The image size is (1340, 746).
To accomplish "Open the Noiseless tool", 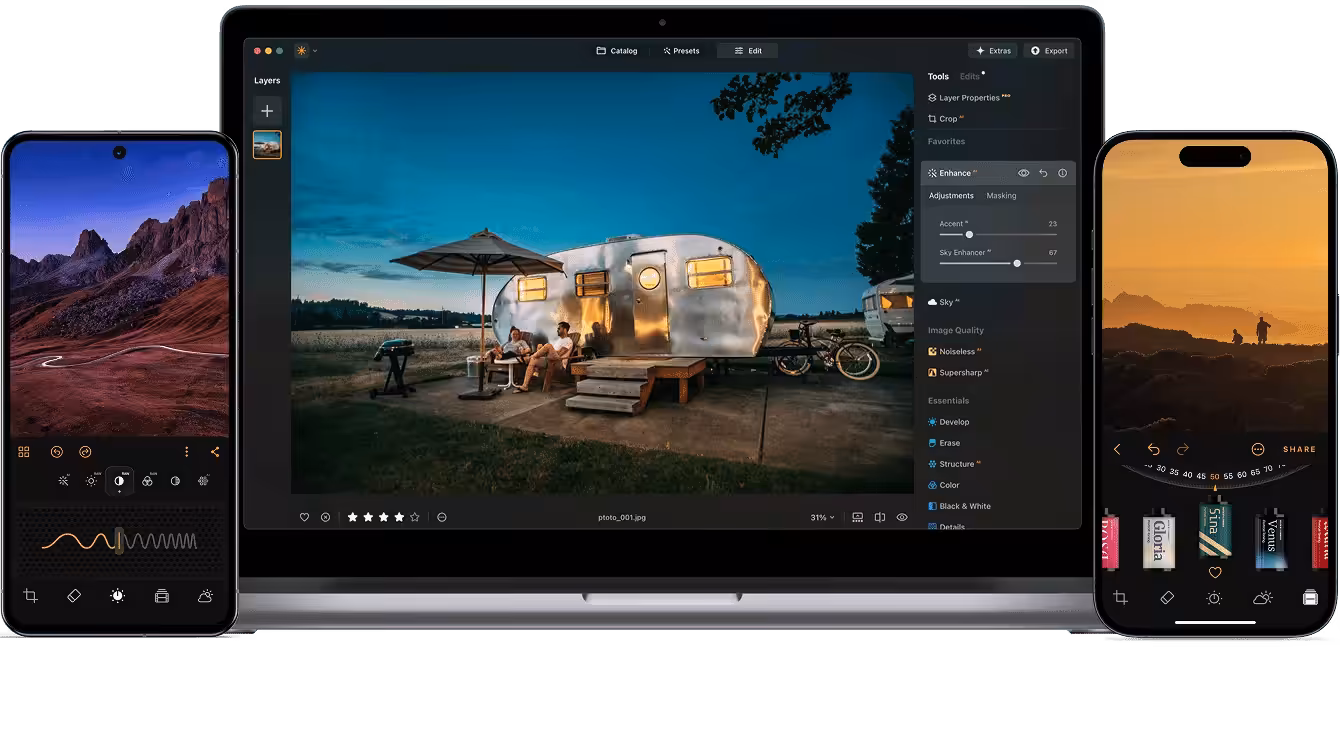I will click(x=956, y=351).
